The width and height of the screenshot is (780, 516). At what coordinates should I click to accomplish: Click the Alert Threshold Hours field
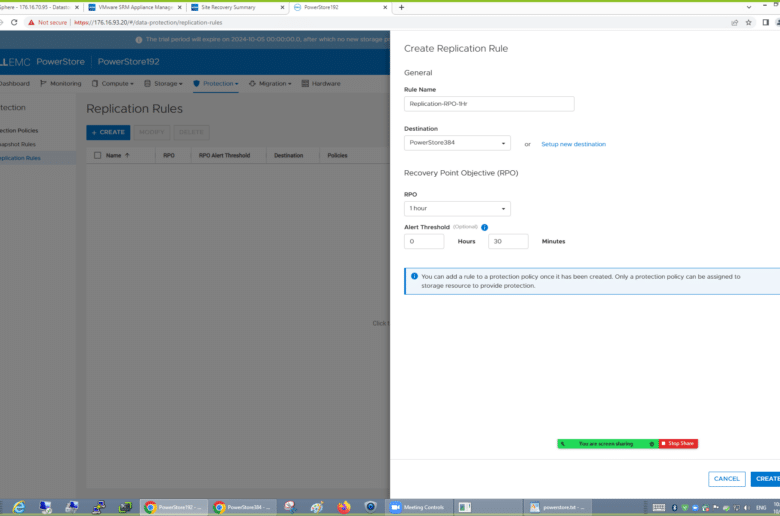point(424,241)
